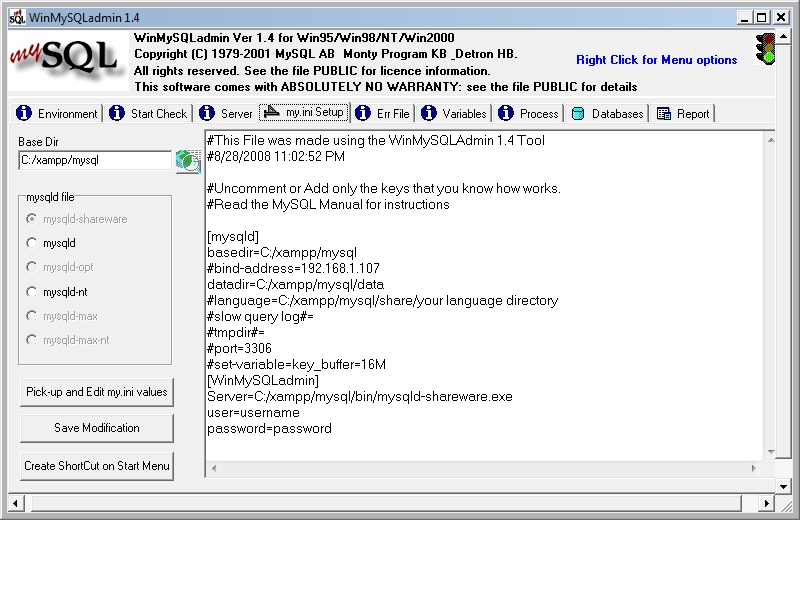800x600 pixels.
Task: Open the Process tab
Action: click(529, 113)
